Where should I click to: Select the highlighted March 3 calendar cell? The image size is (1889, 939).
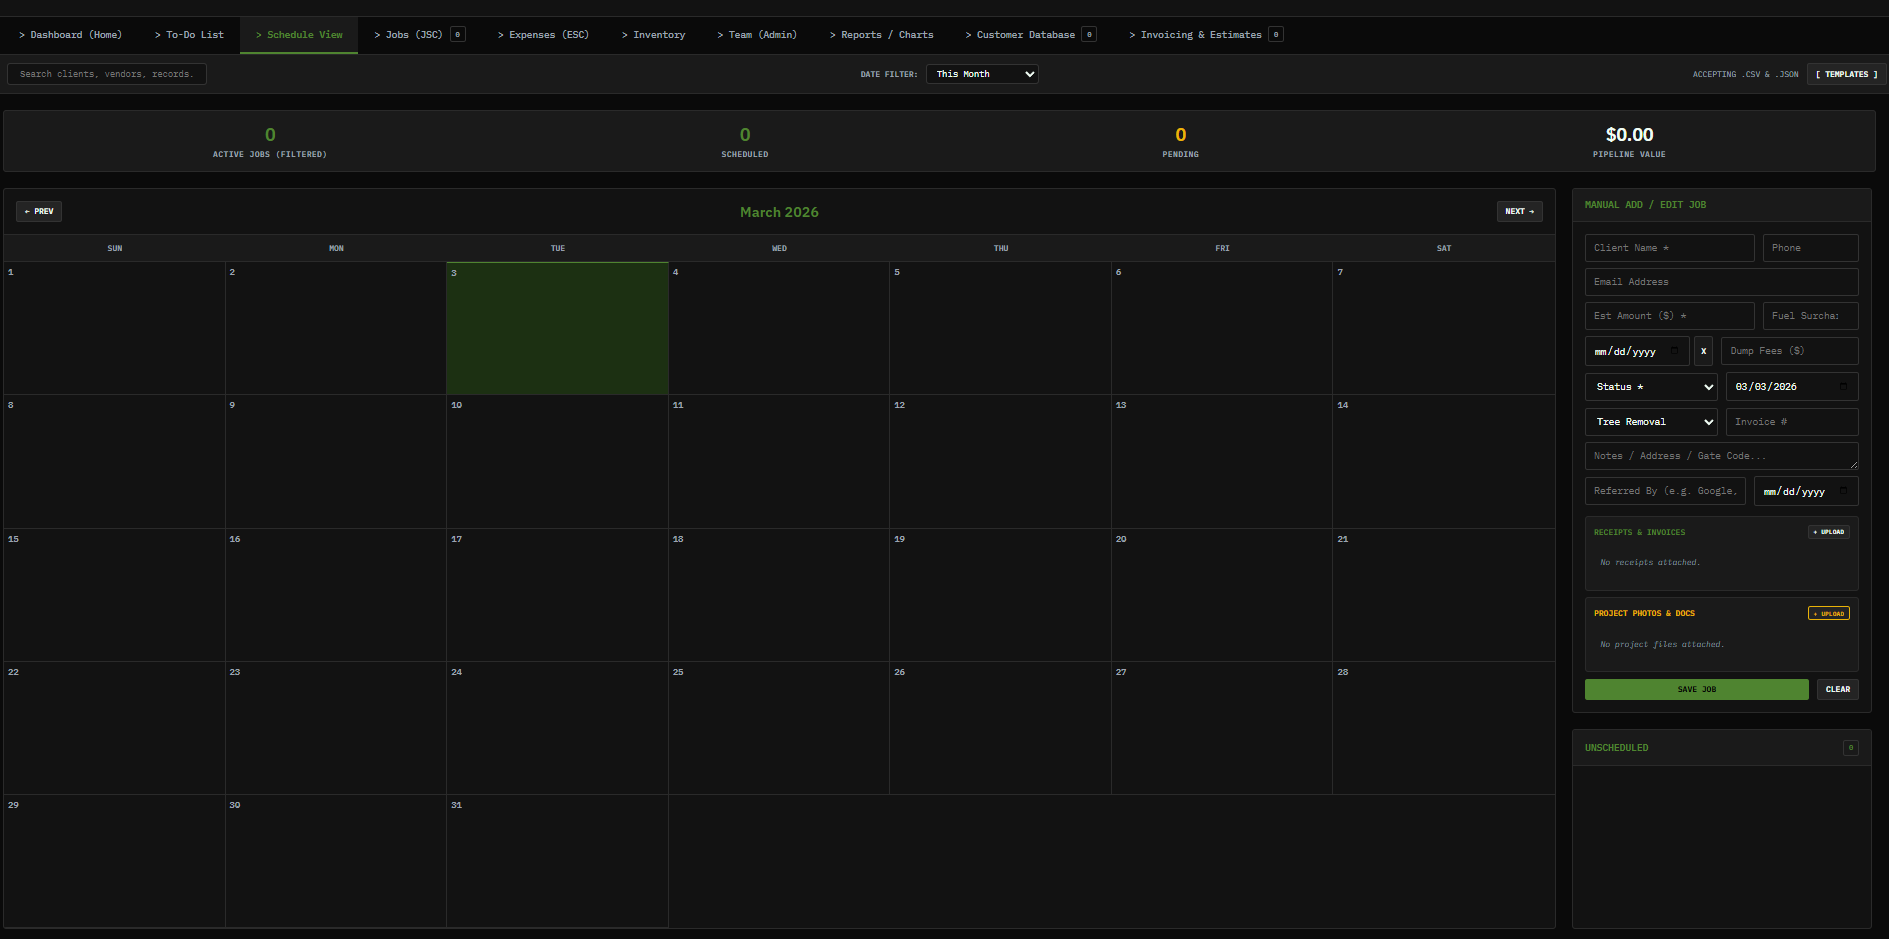557,328
